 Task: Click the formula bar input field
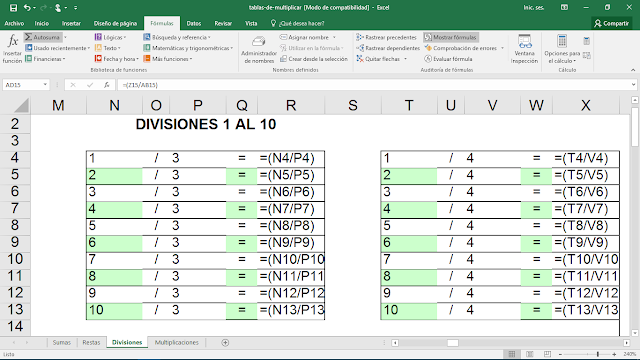(376, 85)
